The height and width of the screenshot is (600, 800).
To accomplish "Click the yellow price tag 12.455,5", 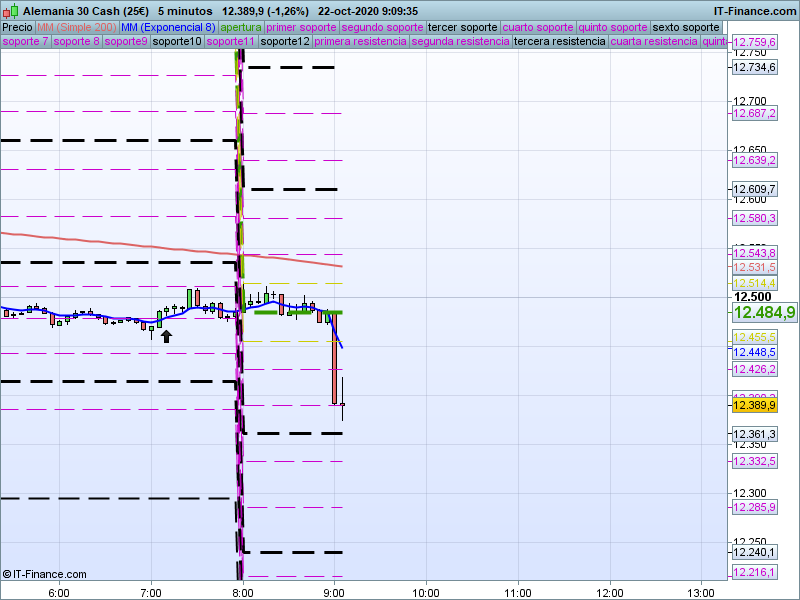I will 755,337.
